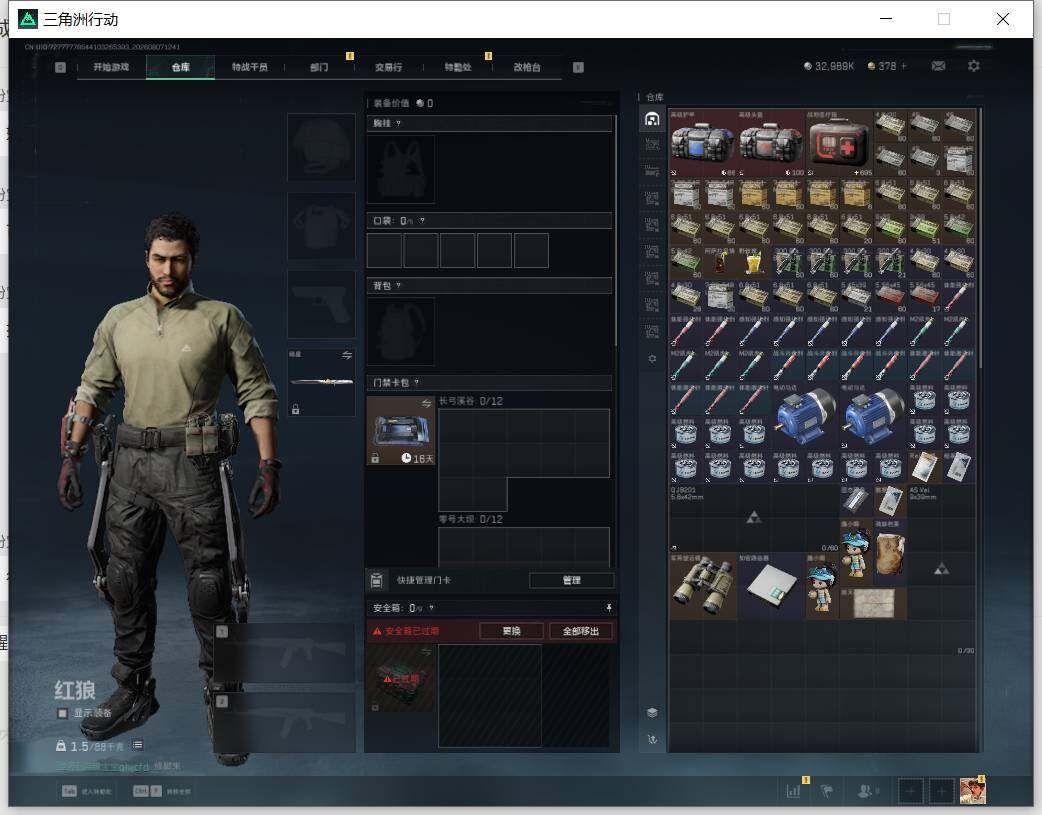Viewport: 1042px width, 815px height.
Task: Click the second squad invite plus slot
Action: click(x=941, y=791)
